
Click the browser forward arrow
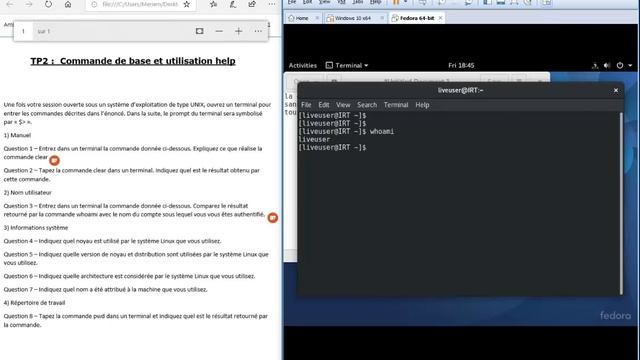(x=29, y=4)
